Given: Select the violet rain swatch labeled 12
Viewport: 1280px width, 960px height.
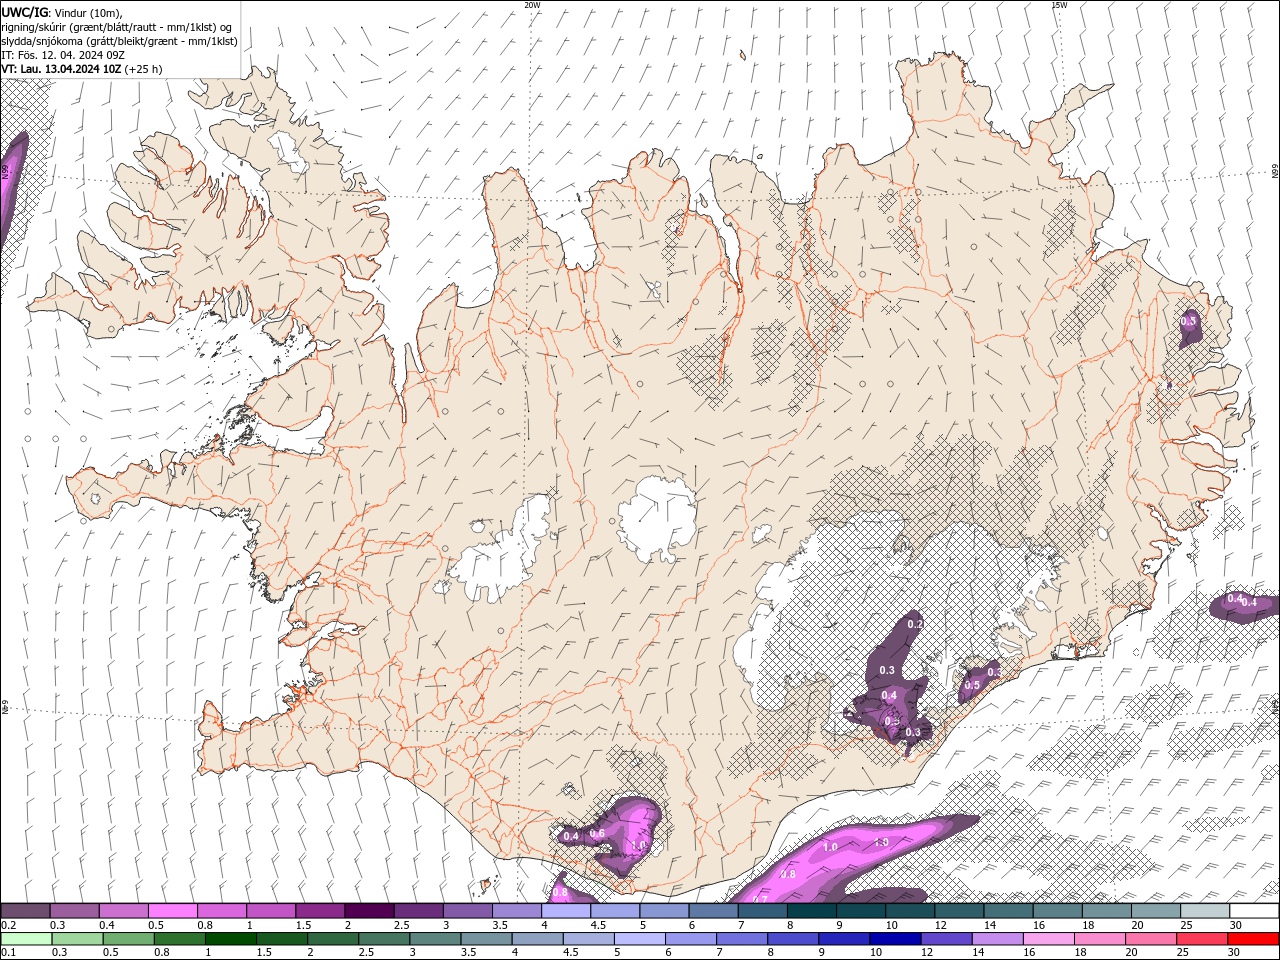Looking at the screenshot, I should tap(945, 939).
